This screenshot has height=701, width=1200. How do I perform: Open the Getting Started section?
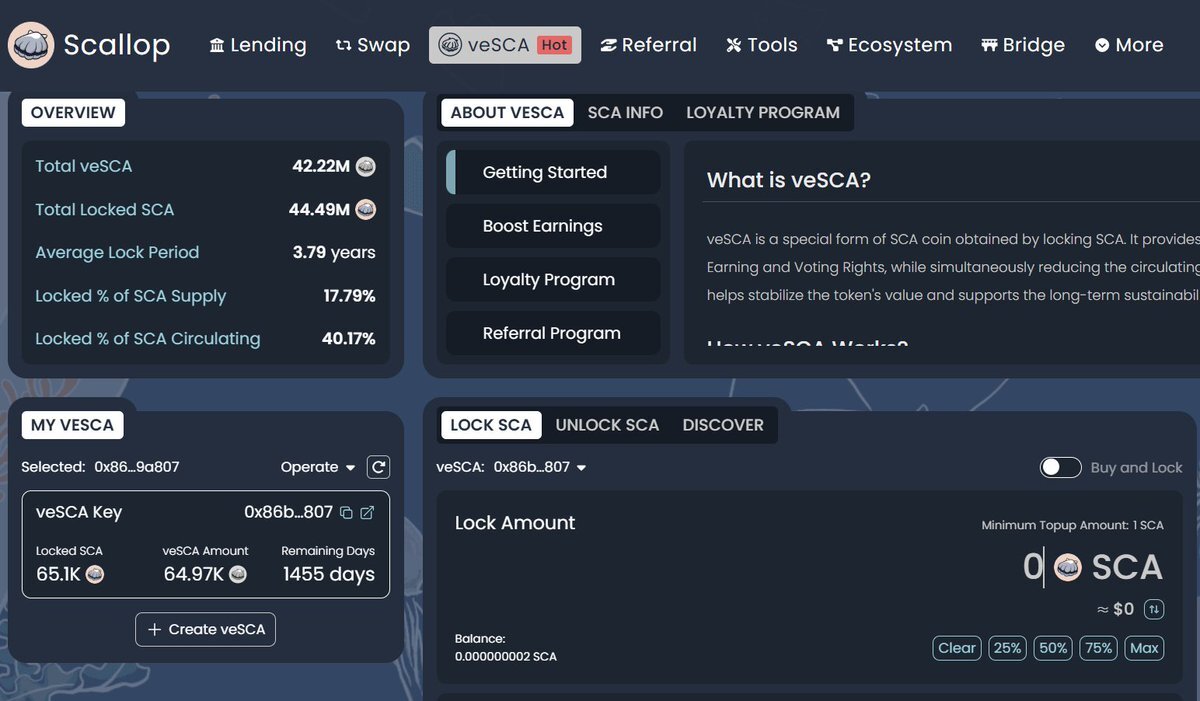pyautogui.click(x=553, y=172)
